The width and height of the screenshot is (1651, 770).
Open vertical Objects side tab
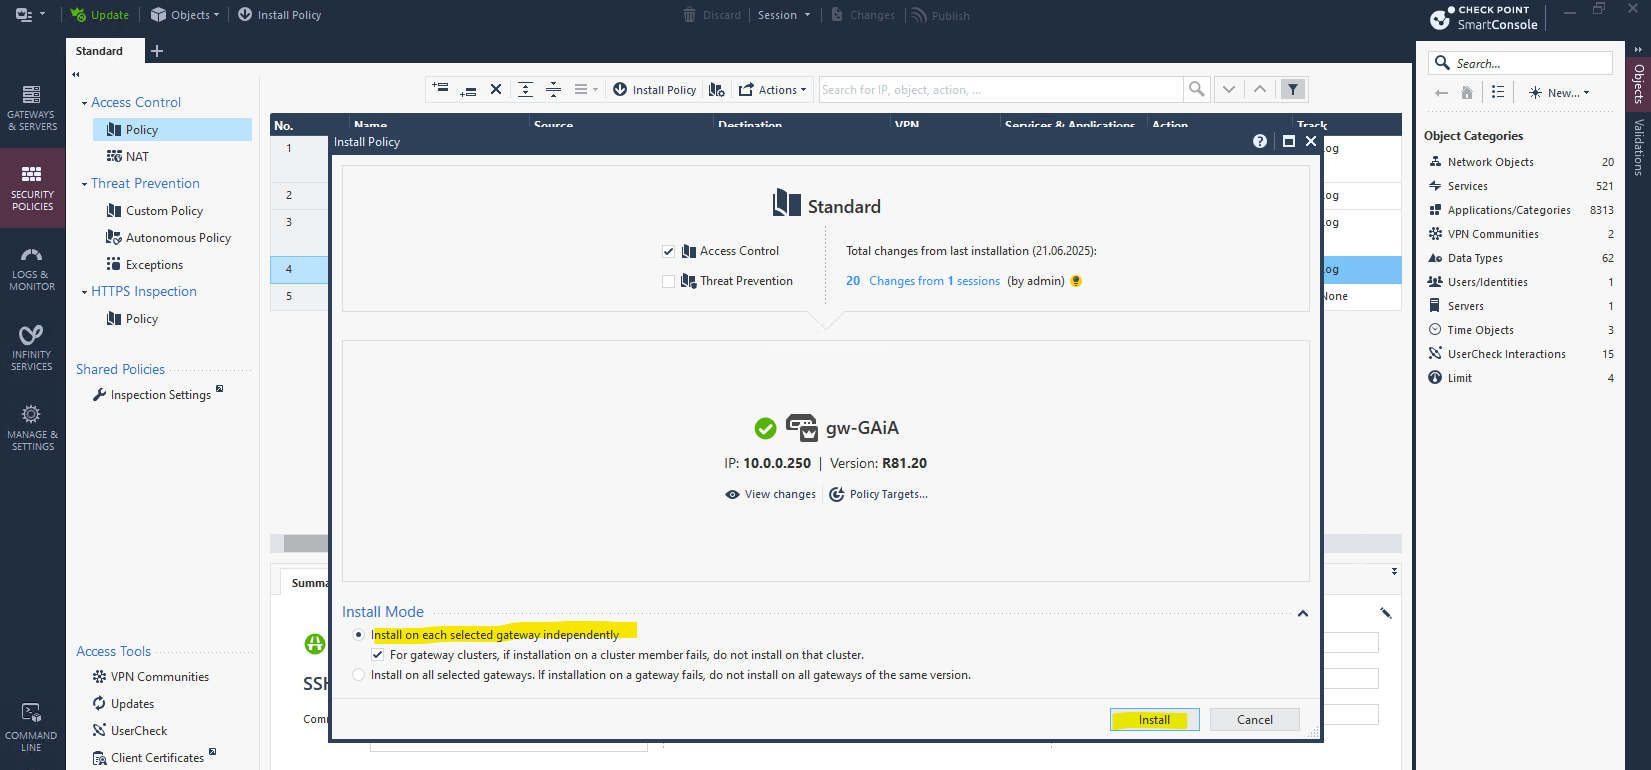[1638, 84]
